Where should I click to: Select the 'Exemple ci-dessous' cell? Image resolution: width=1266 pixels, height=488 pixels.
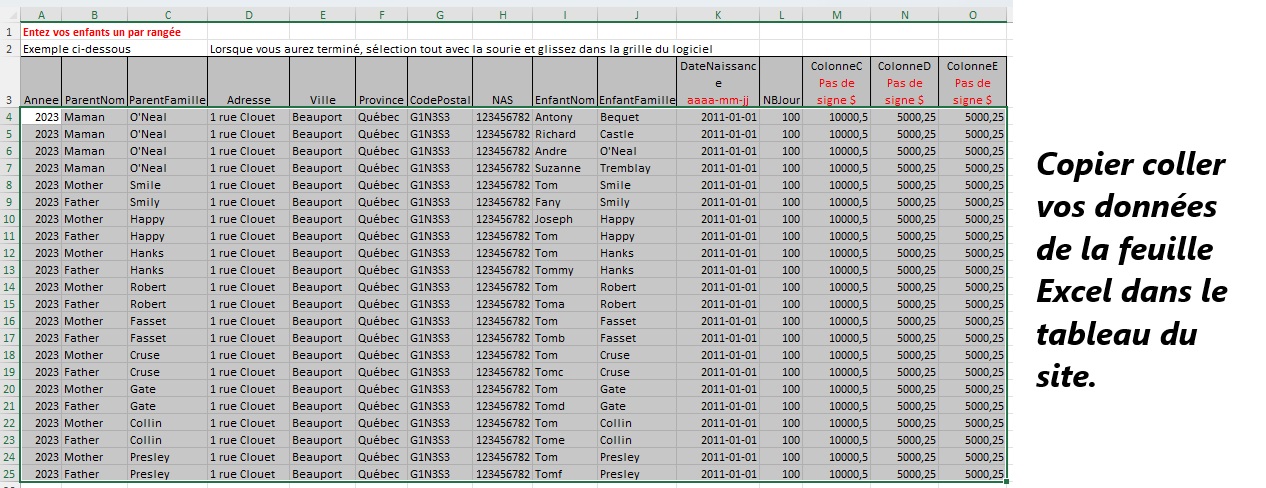[76, 49]
